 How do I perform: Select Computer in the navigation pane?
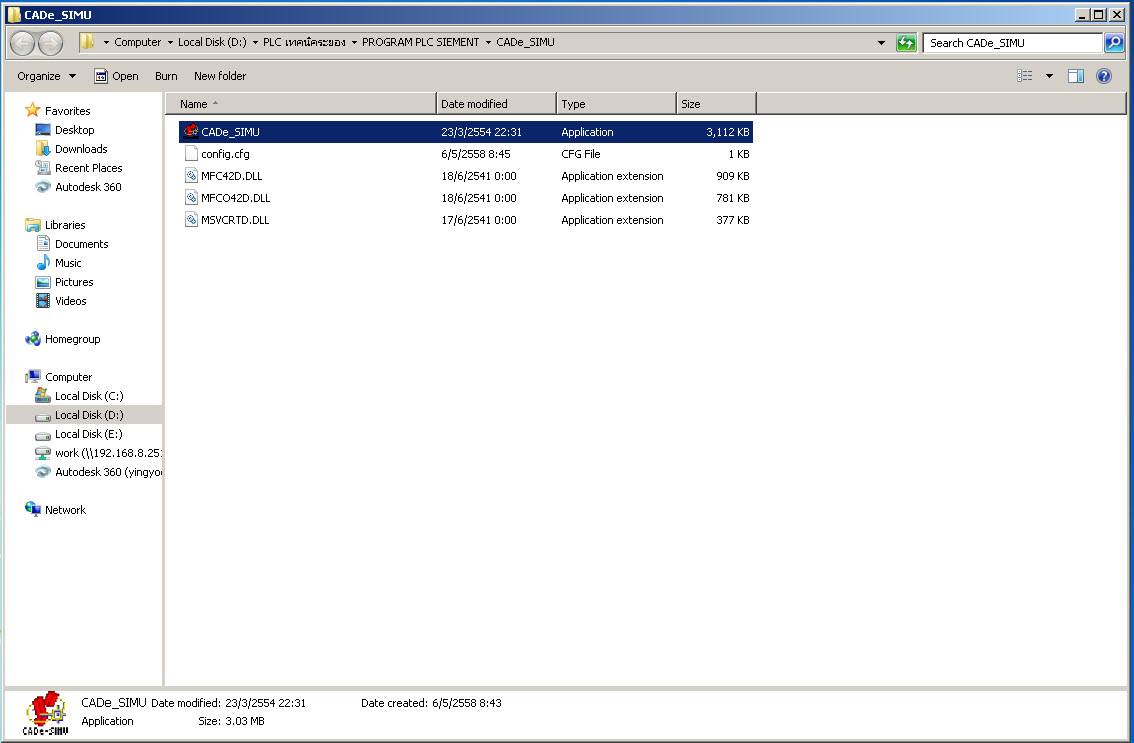coord(69,376)
